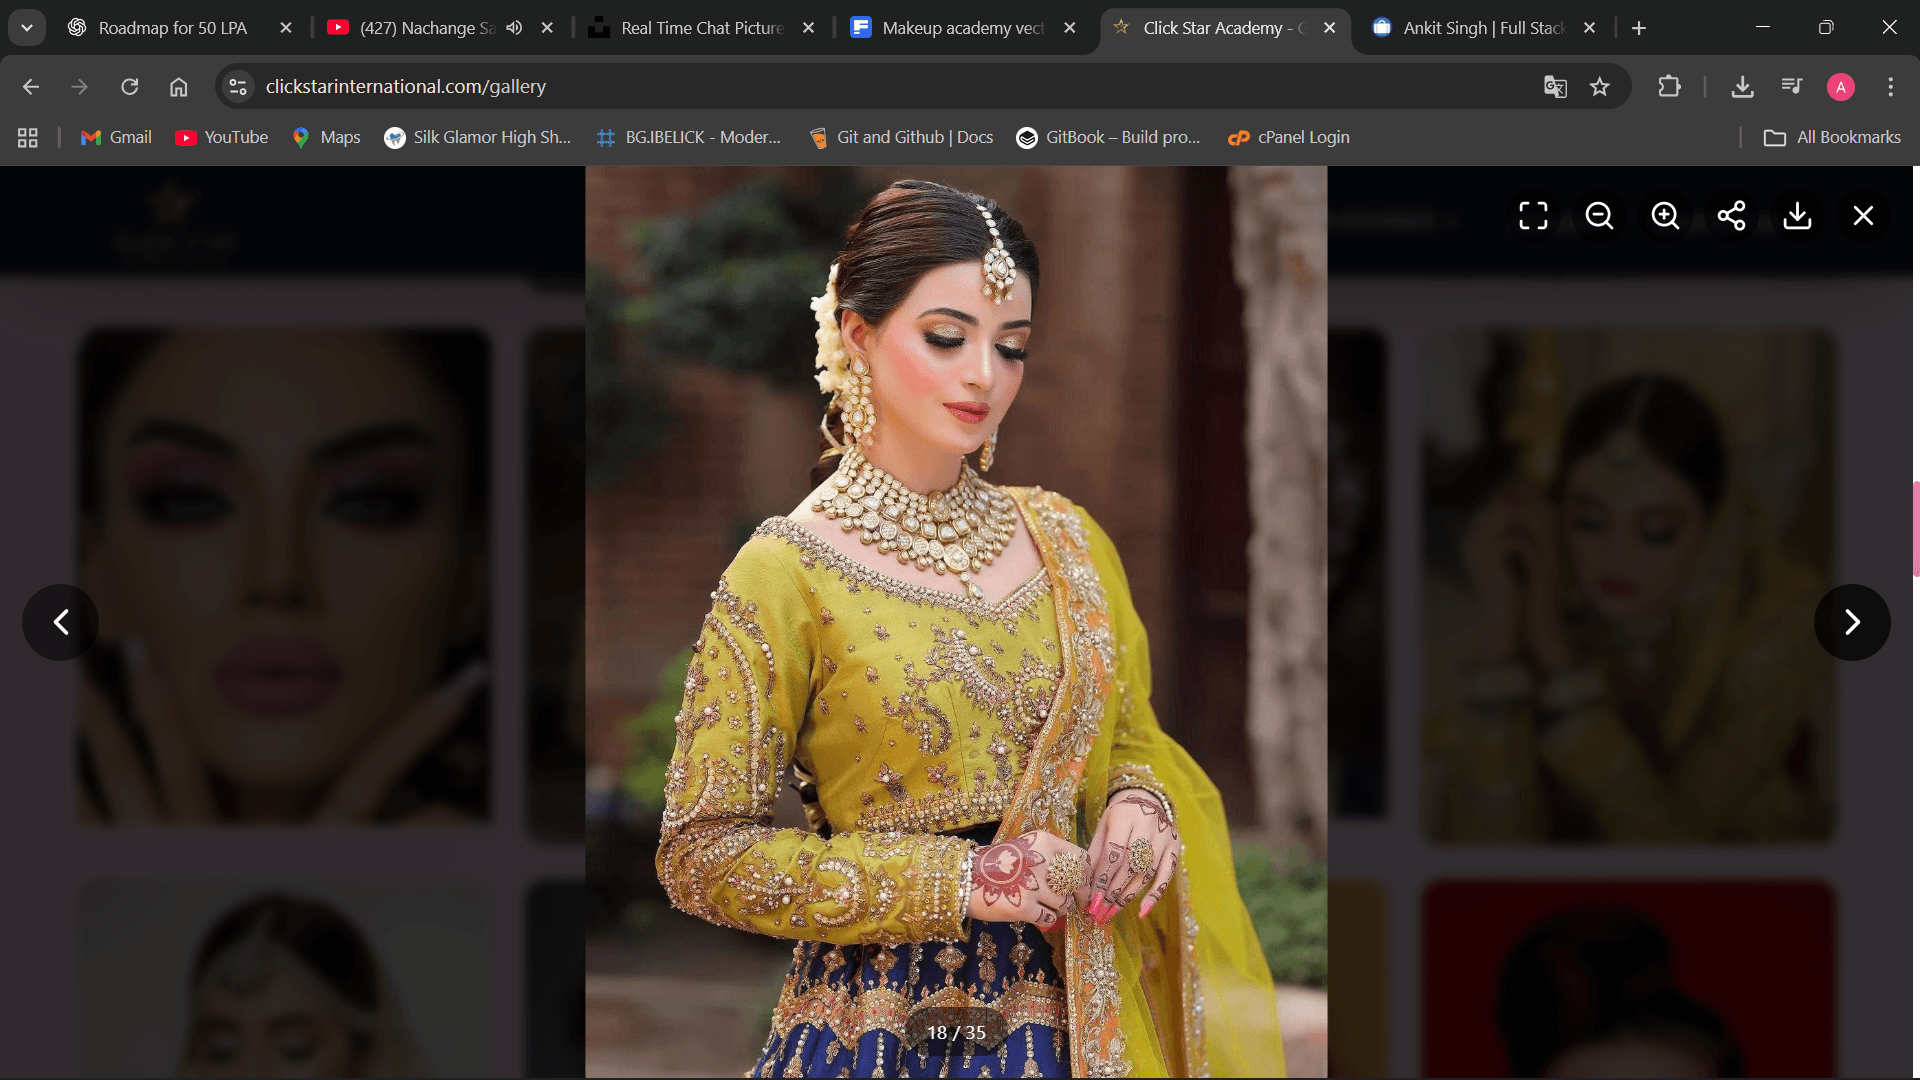Open the tab search dropdown
The image size is (1920, 1080).
(27, 28)
